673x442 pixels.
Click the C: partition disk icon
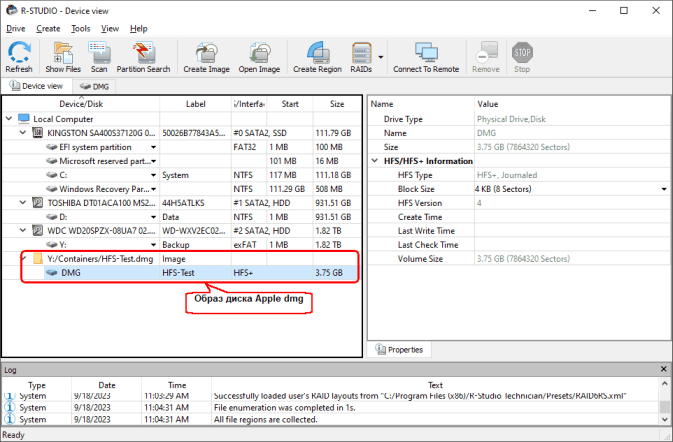(x=52, y=175)
